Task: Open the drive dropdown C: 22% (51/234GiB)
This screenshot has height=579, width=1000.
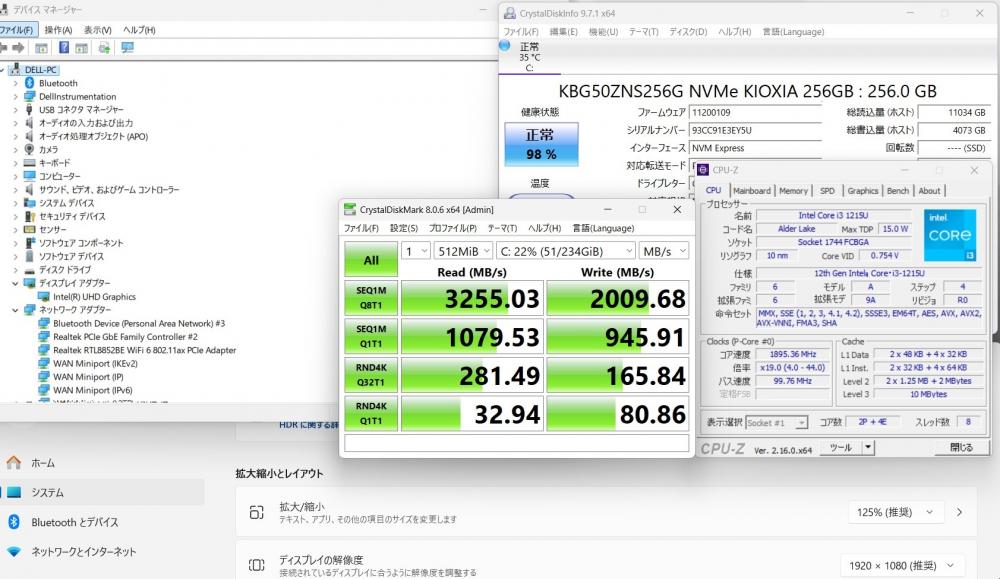Action: [566, 251]
